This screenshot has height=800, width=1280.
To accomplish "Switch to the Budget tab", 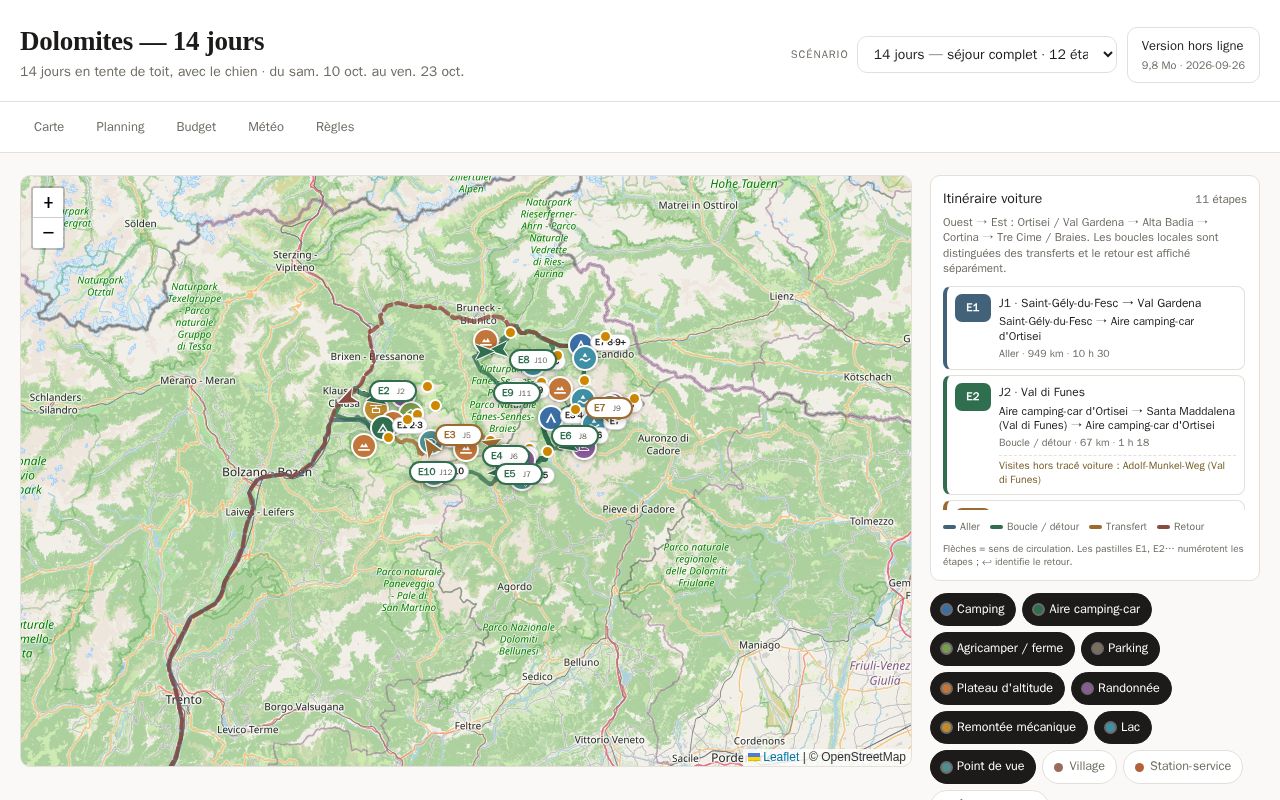I will click(x=196, y=127).
